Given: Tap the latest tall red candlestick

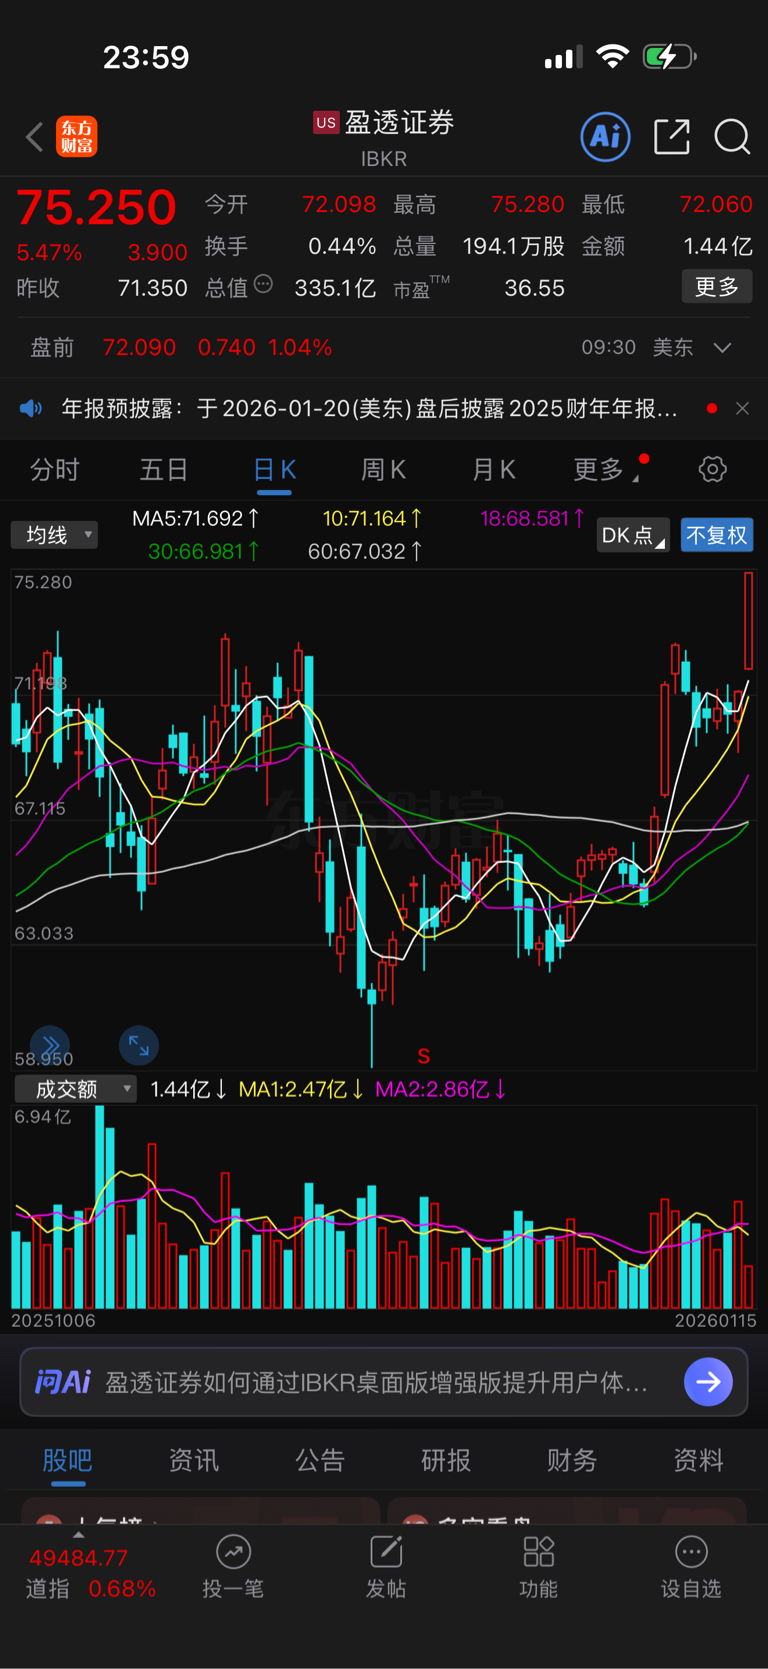Looking at the screenshot, I should (748, 620).
